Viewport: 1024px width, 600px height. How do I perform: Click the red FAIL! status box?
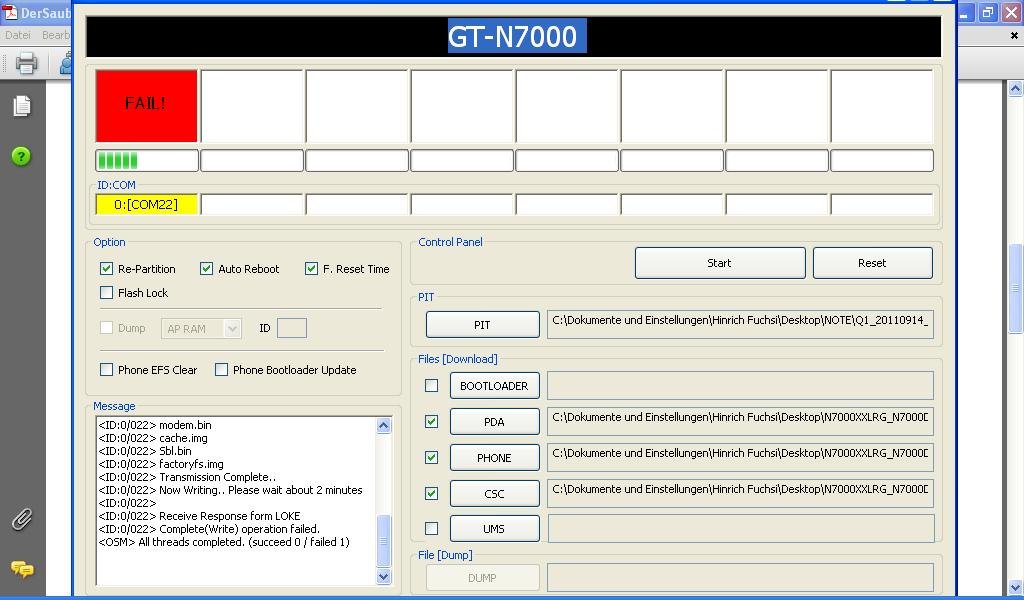point(146,106)
